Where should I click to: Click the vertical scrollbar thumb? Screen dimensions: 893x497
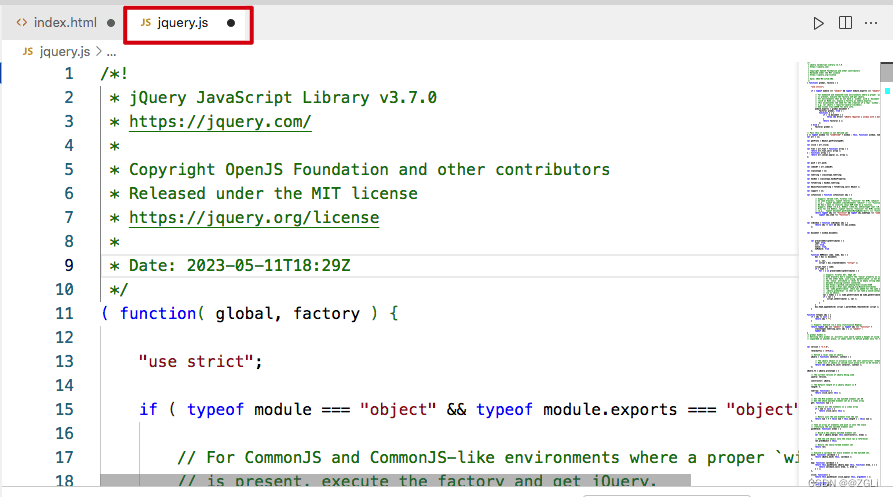886,72
